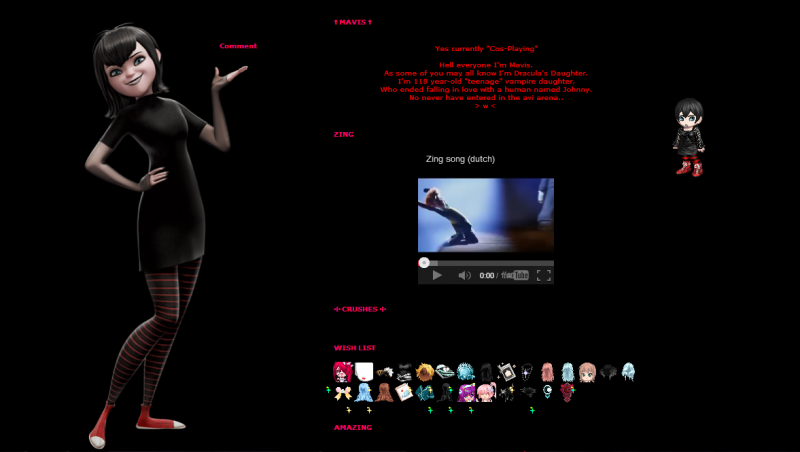This screenshot has width=800, height=452.
Task: Click the video progress bar scrubber
Action: (424, 263)
